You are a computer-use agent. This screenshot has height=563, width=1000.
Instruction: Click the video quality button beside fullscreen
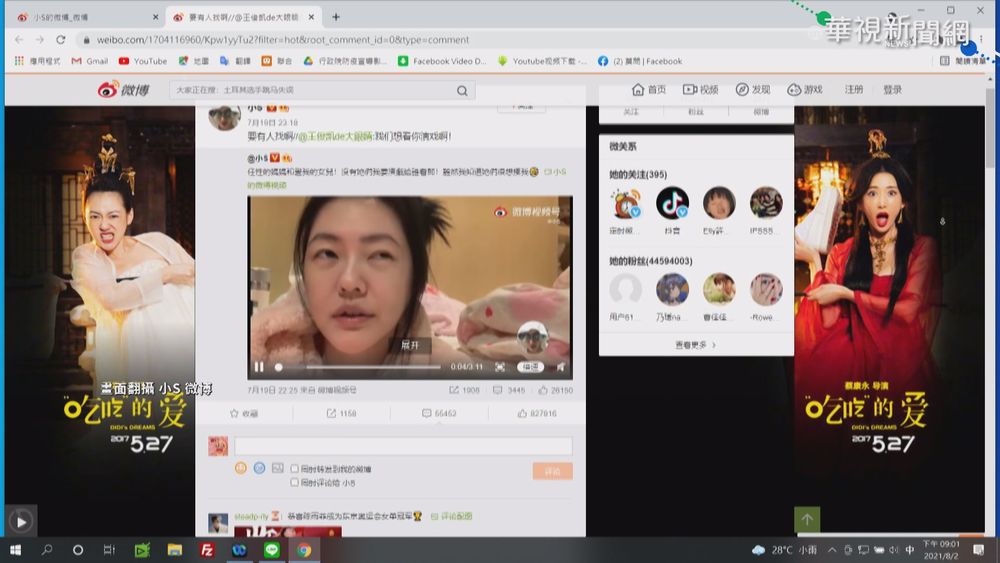(530, 367)
